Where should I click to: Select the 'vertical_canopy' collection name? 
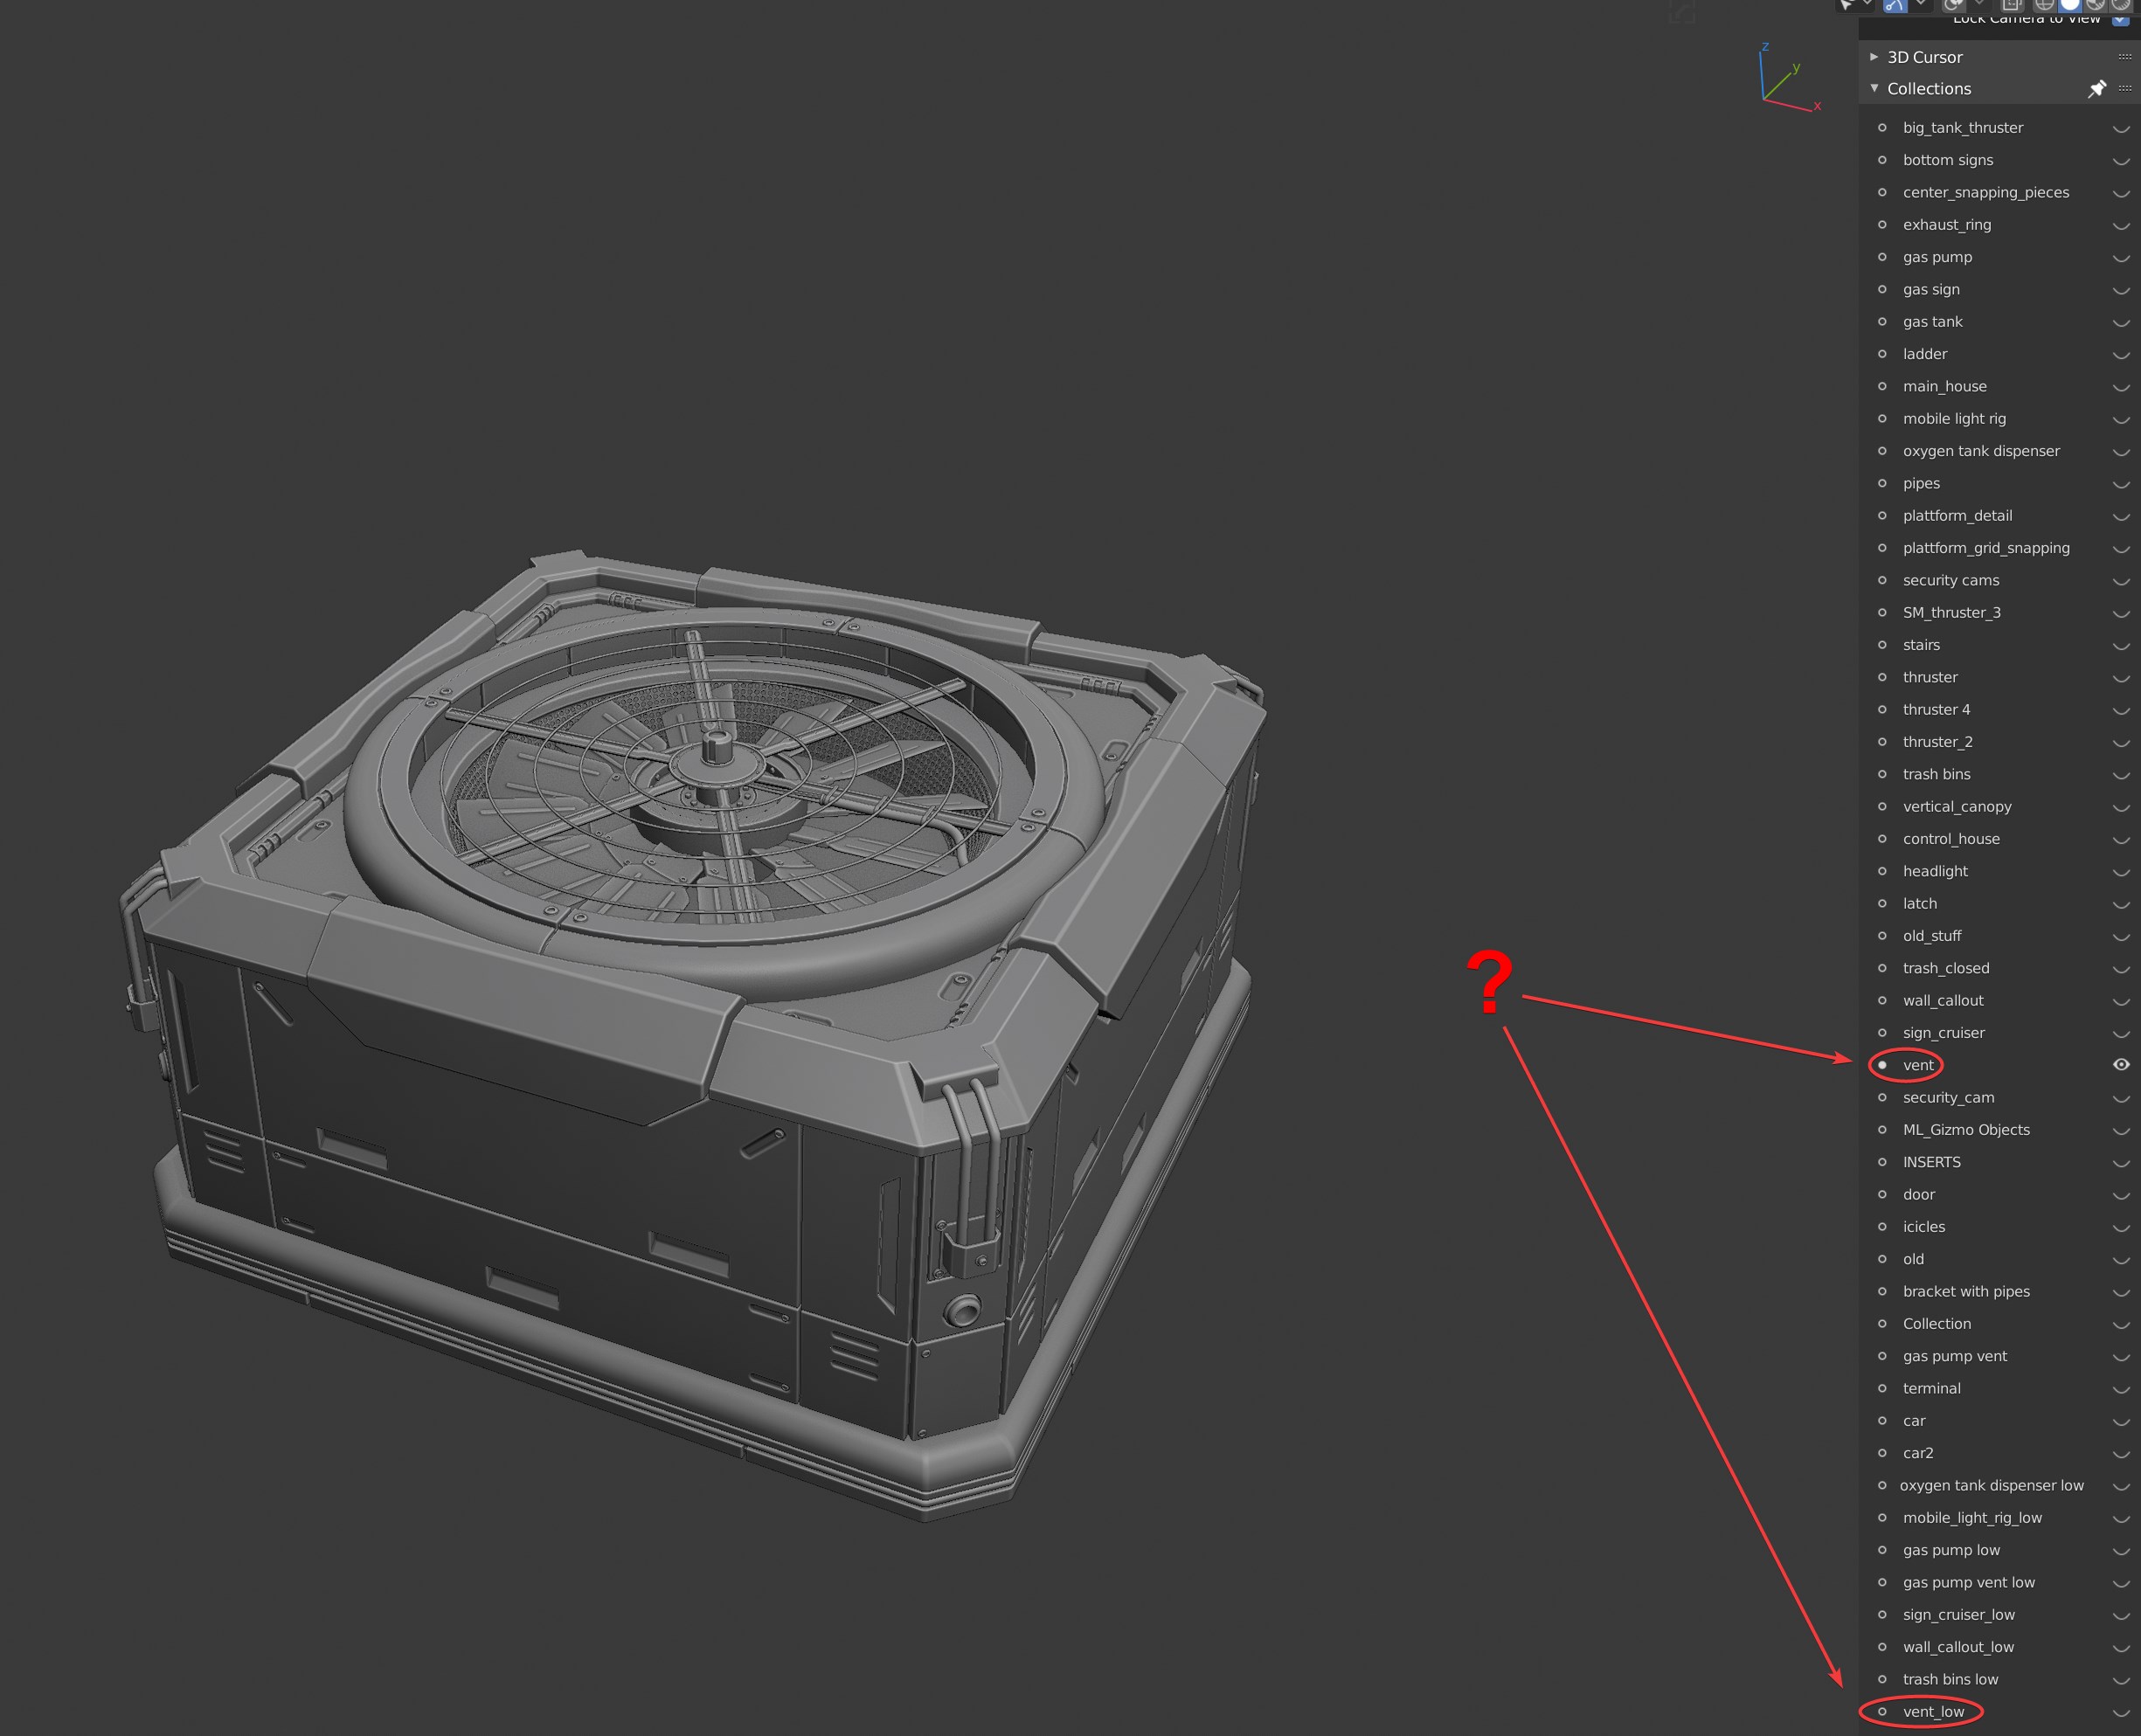click(1956, 807)
